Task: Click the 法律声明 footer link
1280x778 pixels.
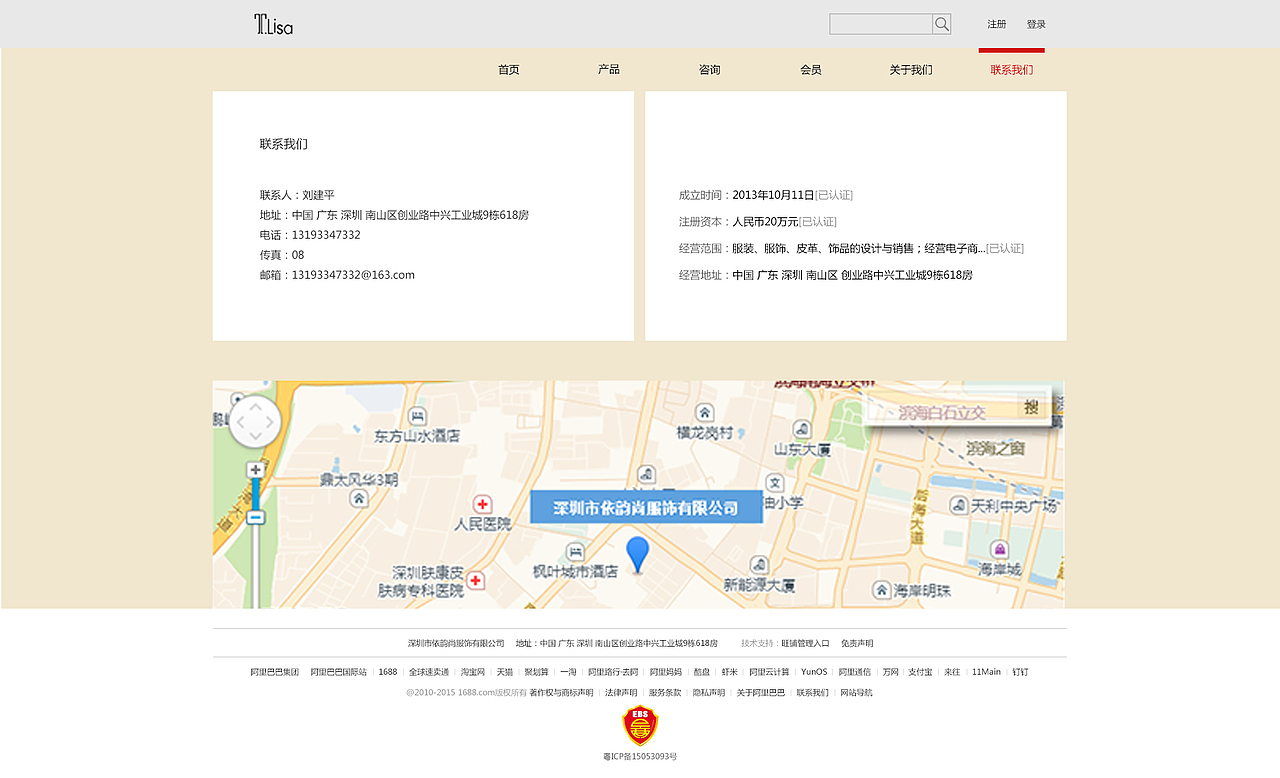Action: (x=621, y=692)
